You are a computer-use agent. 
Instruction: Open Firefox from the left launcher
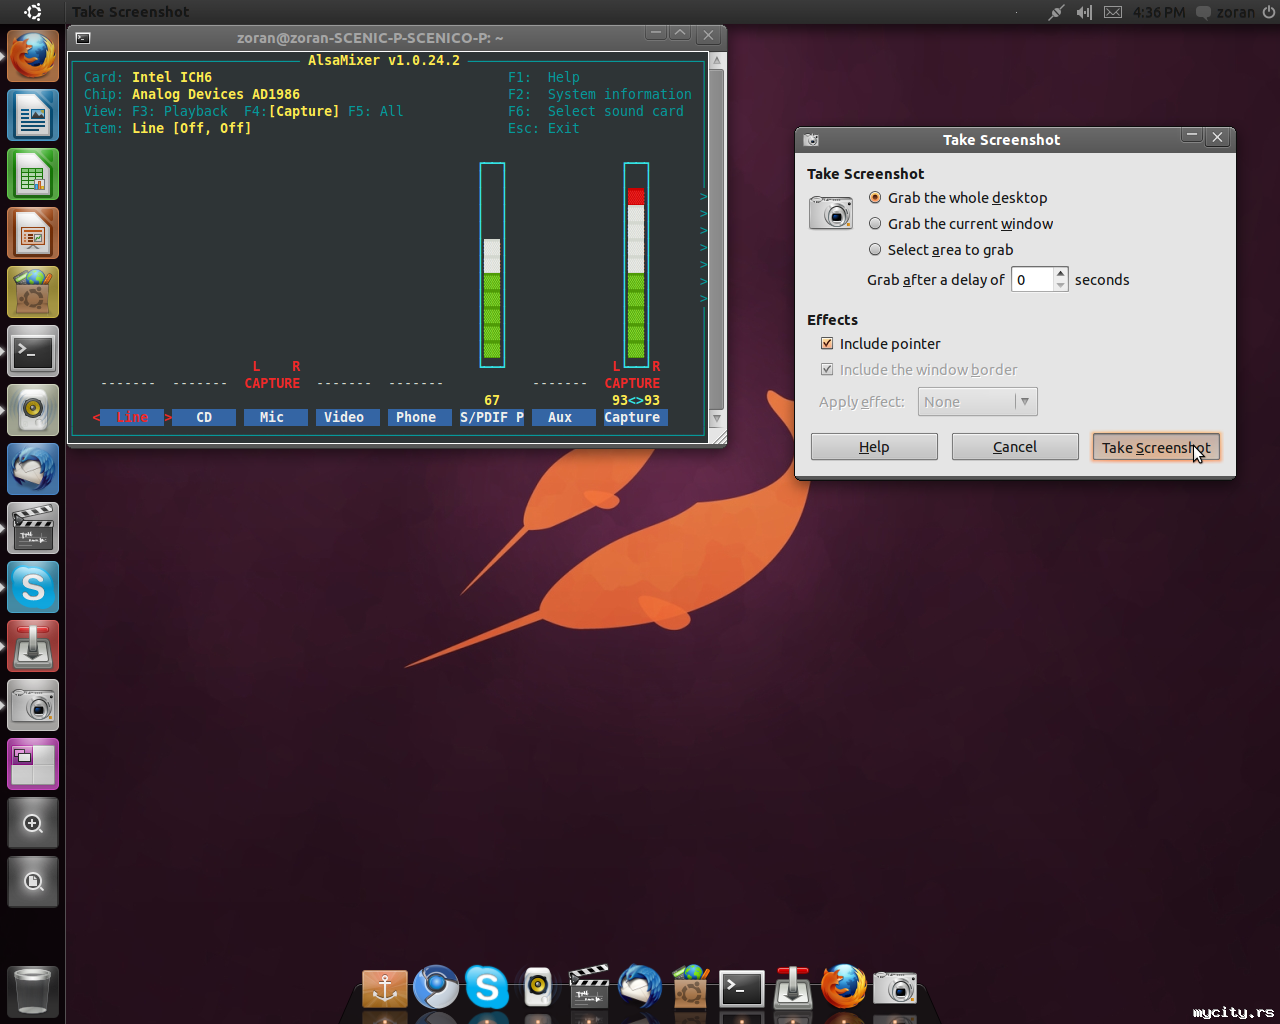(x=33, y=56)
